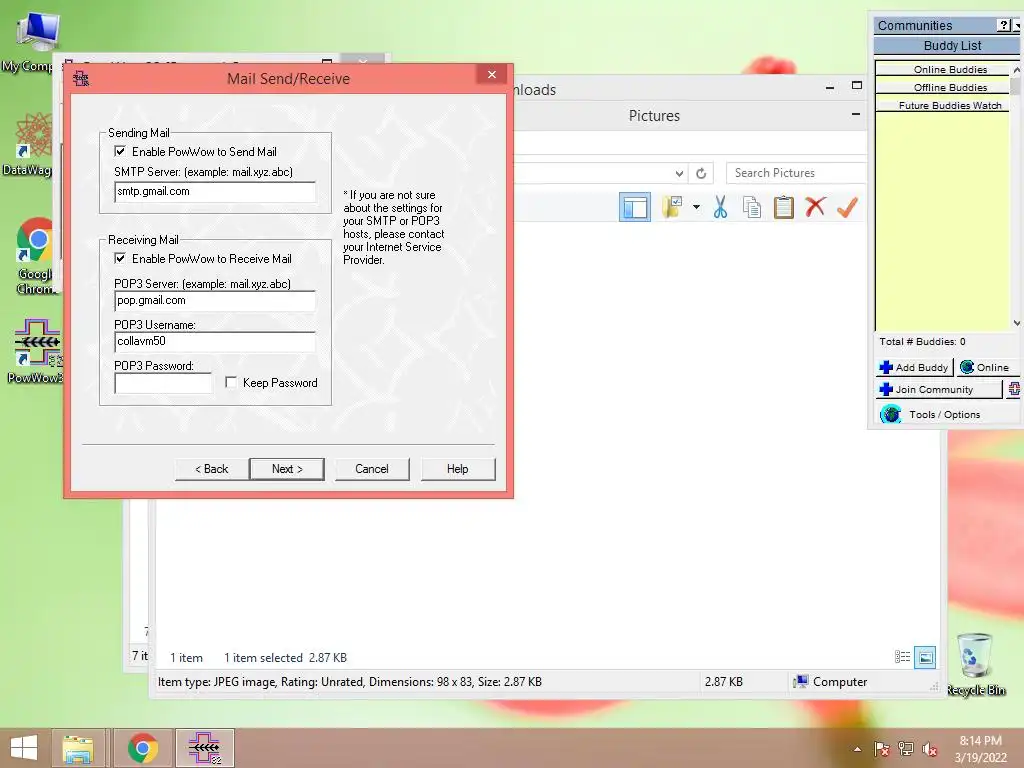Check the Keep Password checkbox
The width and height of the screenshot is (1024, 768).
(x=231, y=382)
